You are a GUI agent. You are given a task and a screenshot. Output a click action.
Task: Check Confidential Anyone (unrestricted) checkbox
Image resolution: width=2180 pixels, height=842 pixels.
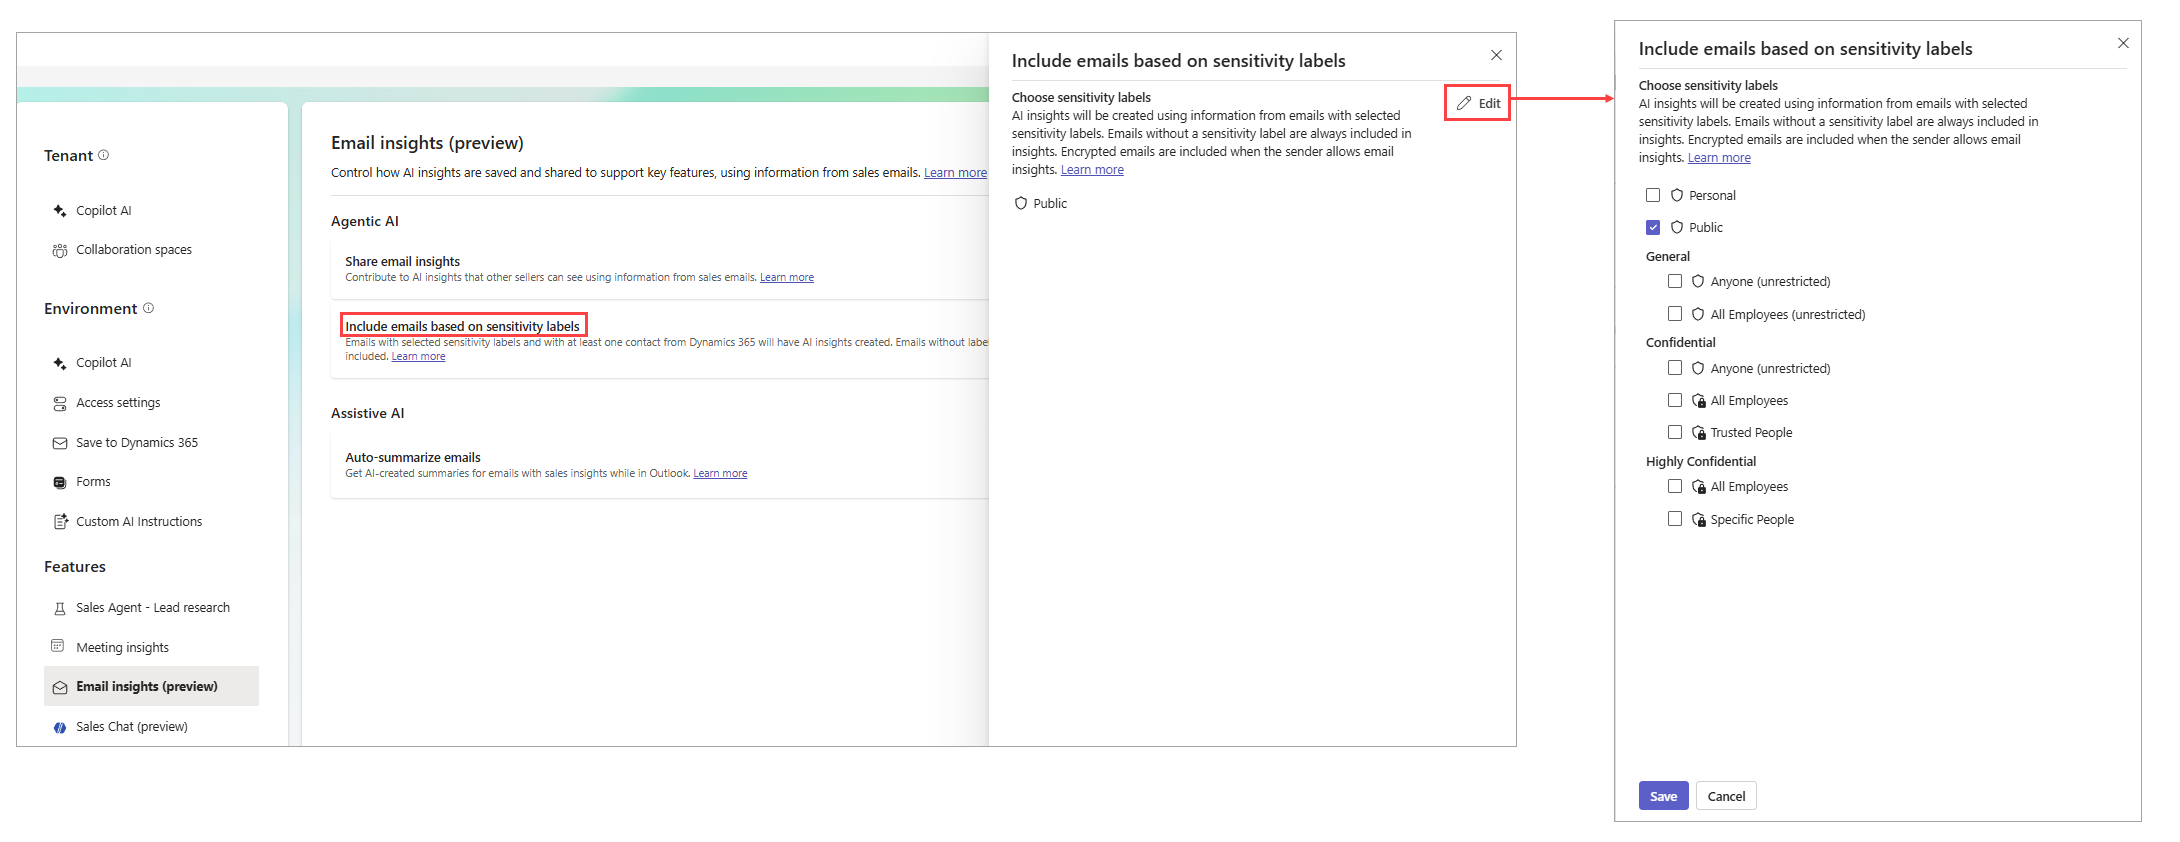point(1675,368)
